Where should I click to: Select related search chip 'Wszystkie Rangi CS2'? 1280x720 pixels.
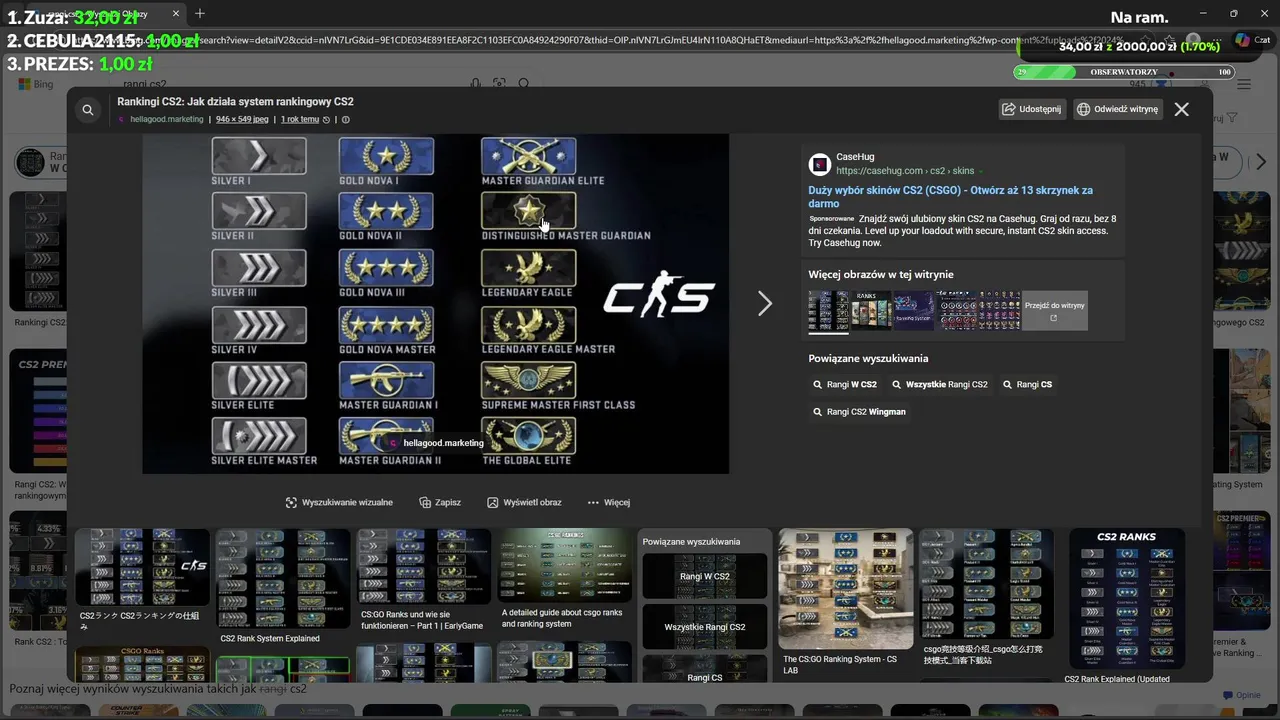[x=940, y=384]
